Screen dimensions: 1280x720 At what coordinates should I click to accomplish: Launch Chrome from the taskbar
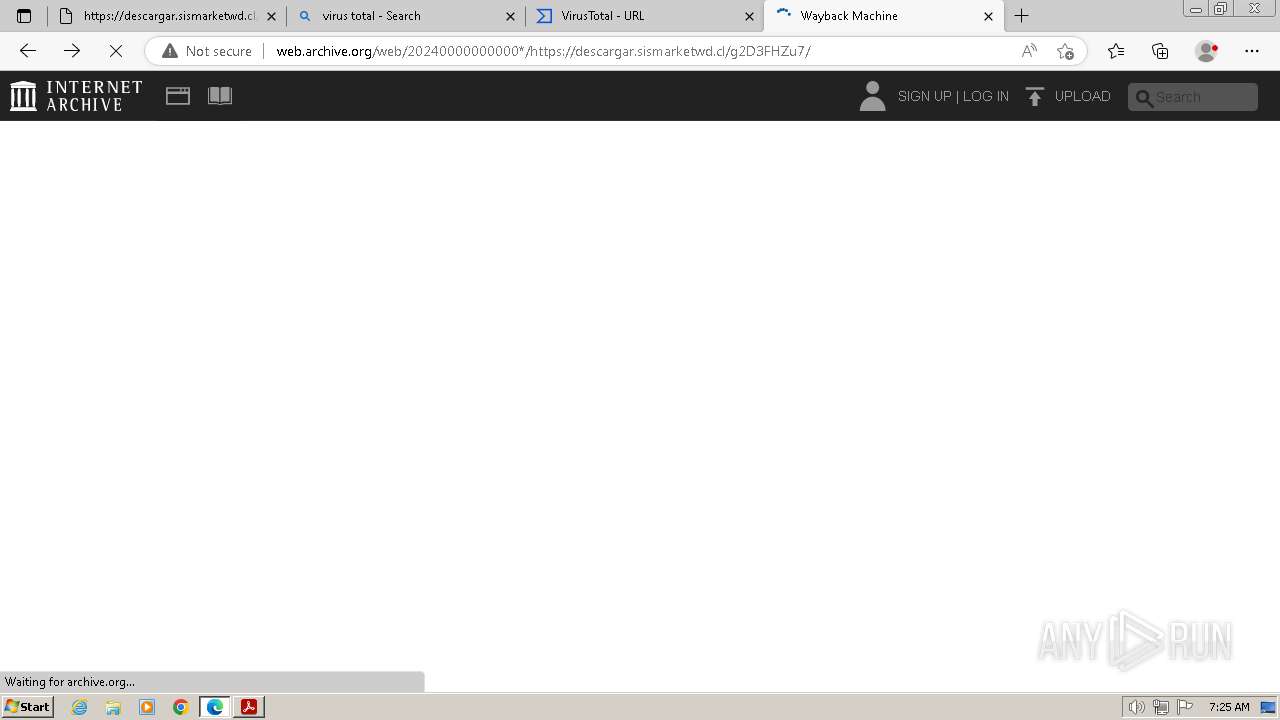coord(181,707)
